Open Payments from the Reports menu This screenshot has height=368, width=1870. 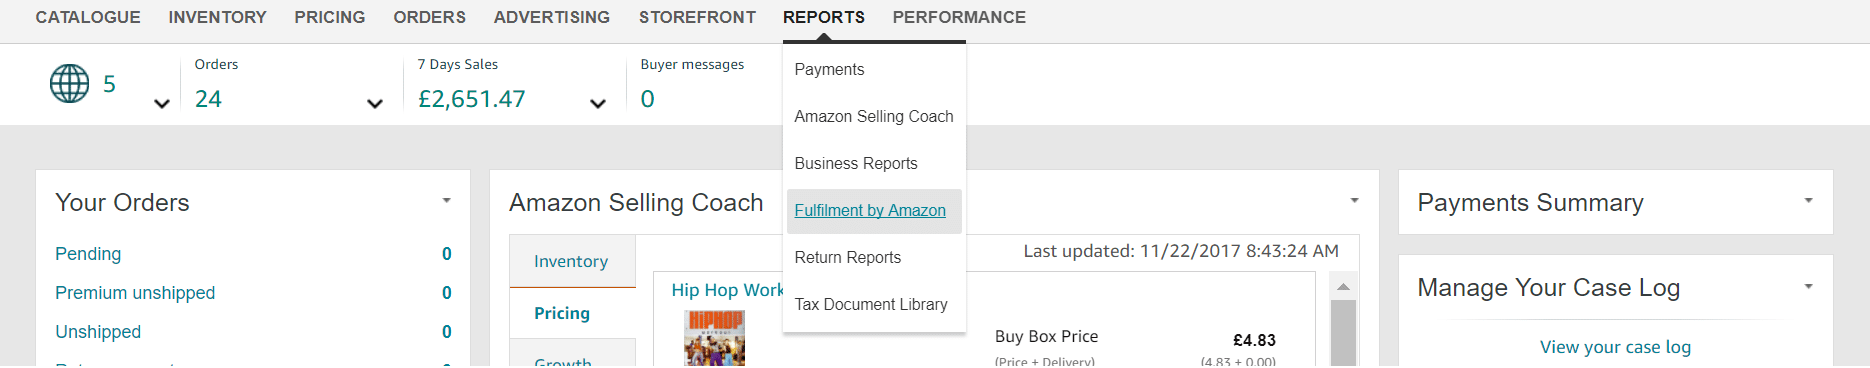(x=829, y=70)
